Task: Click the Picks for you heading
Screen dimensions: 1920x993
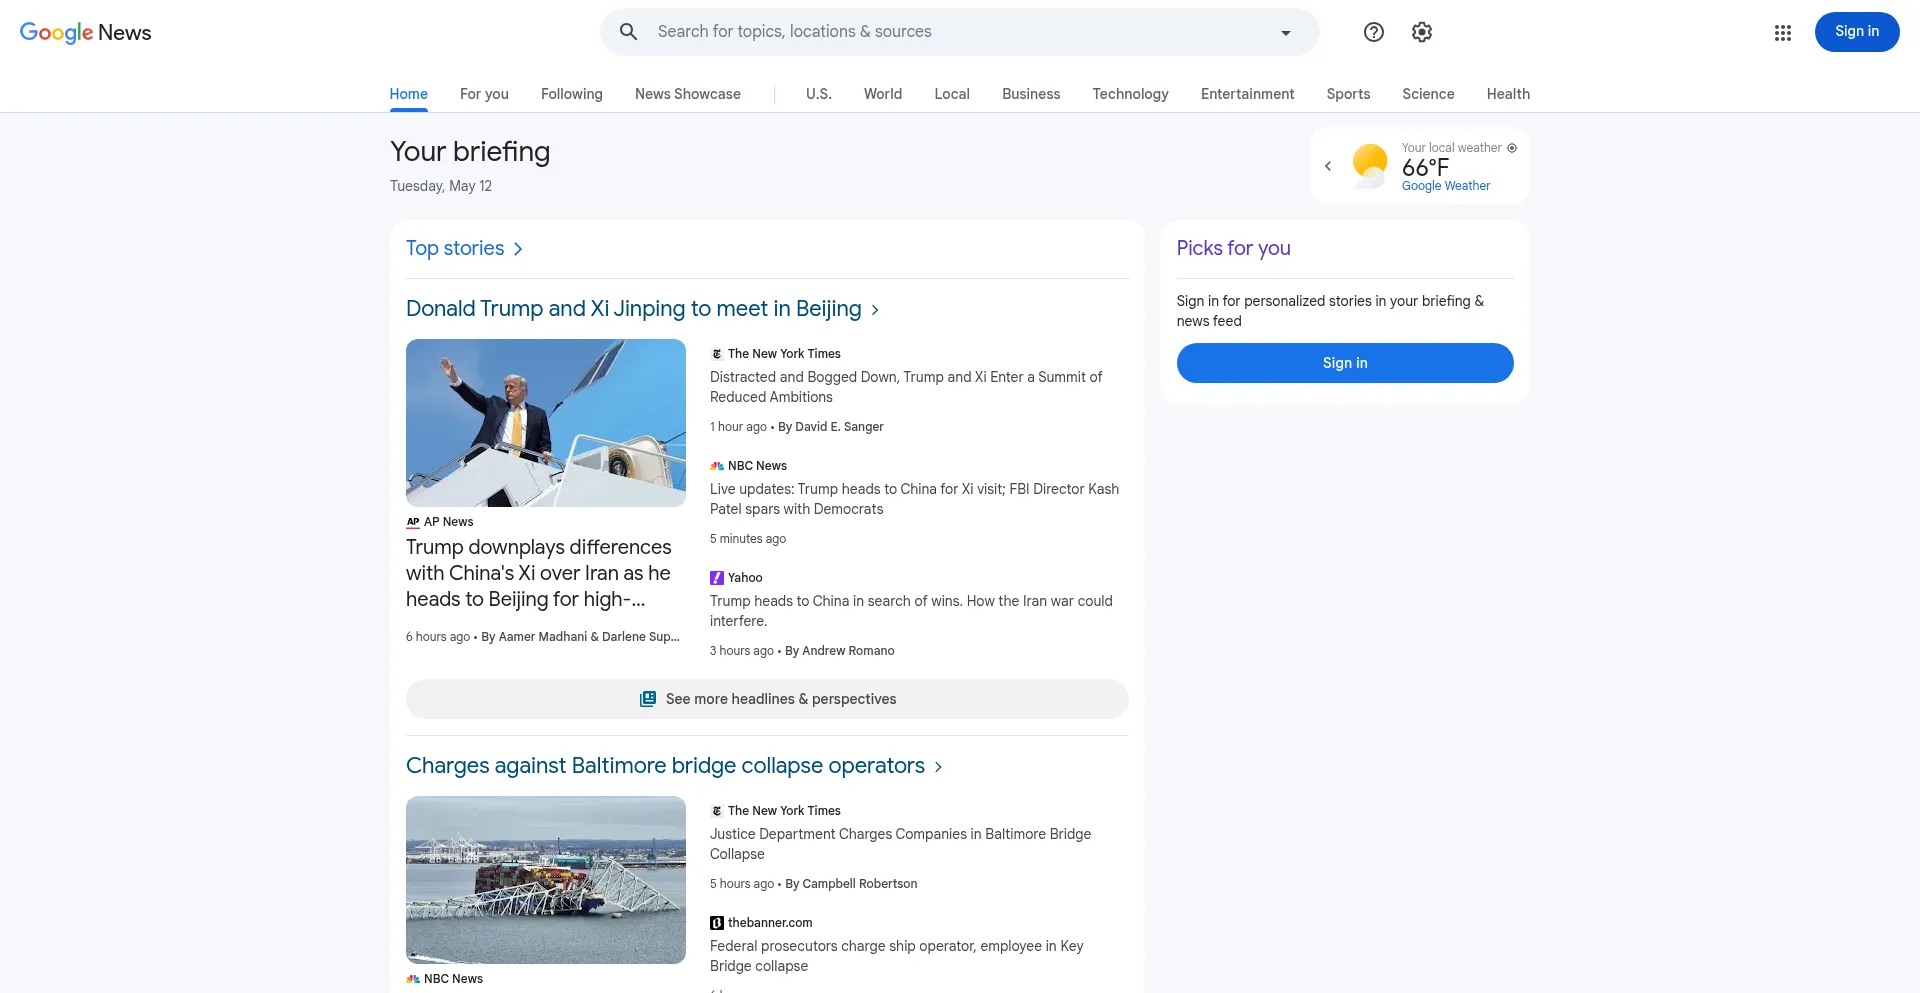Action: 1233,248
